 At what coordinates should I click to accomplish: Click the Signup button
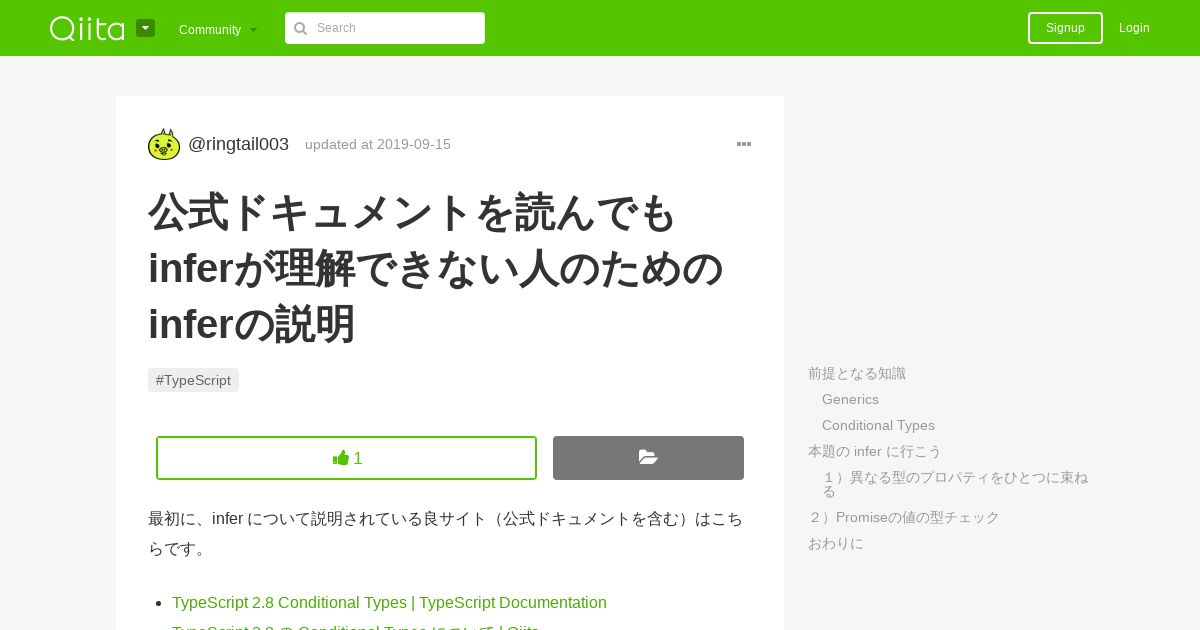click(x=1065, y=28)
